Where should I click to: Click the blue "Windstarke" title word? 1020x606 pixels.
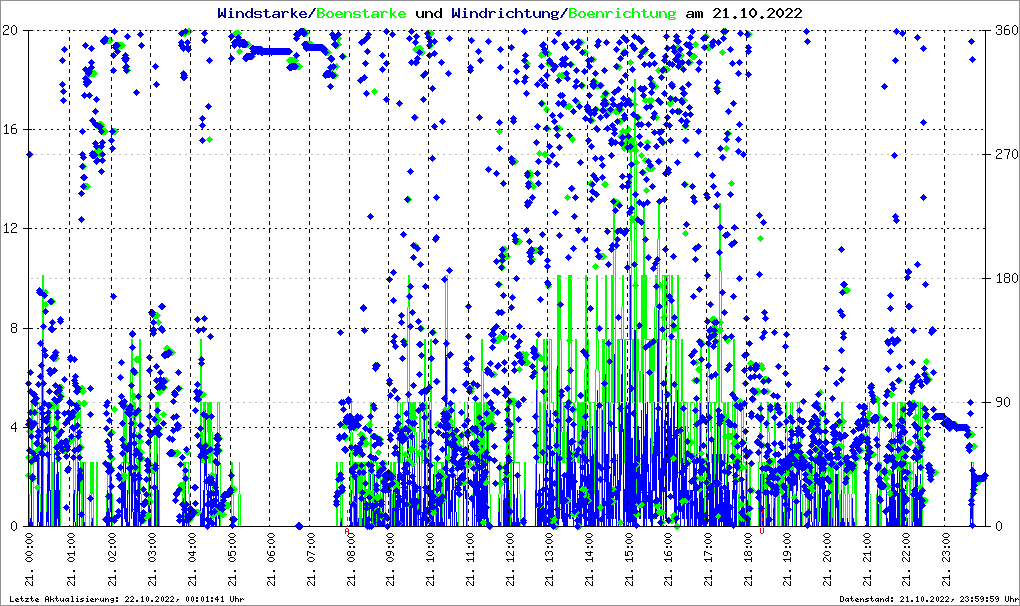coord(264,14)
